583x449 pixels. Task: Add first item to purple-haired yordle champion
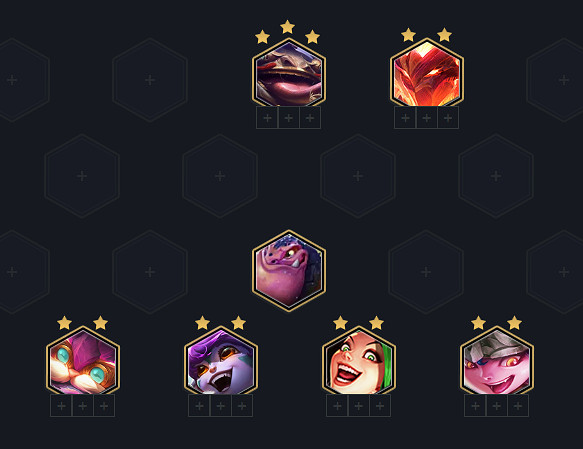point(199,406)
